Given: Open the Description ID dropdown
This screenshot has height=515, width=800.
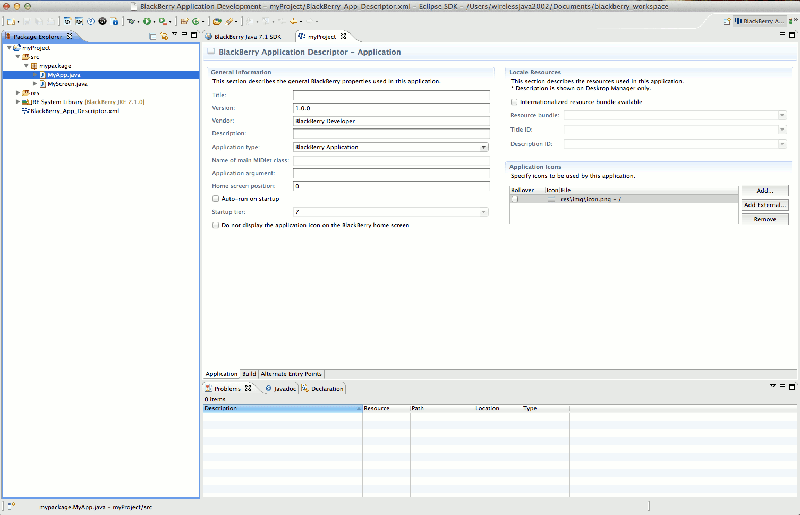Looking at the screenshot, I should click(782, 144).
